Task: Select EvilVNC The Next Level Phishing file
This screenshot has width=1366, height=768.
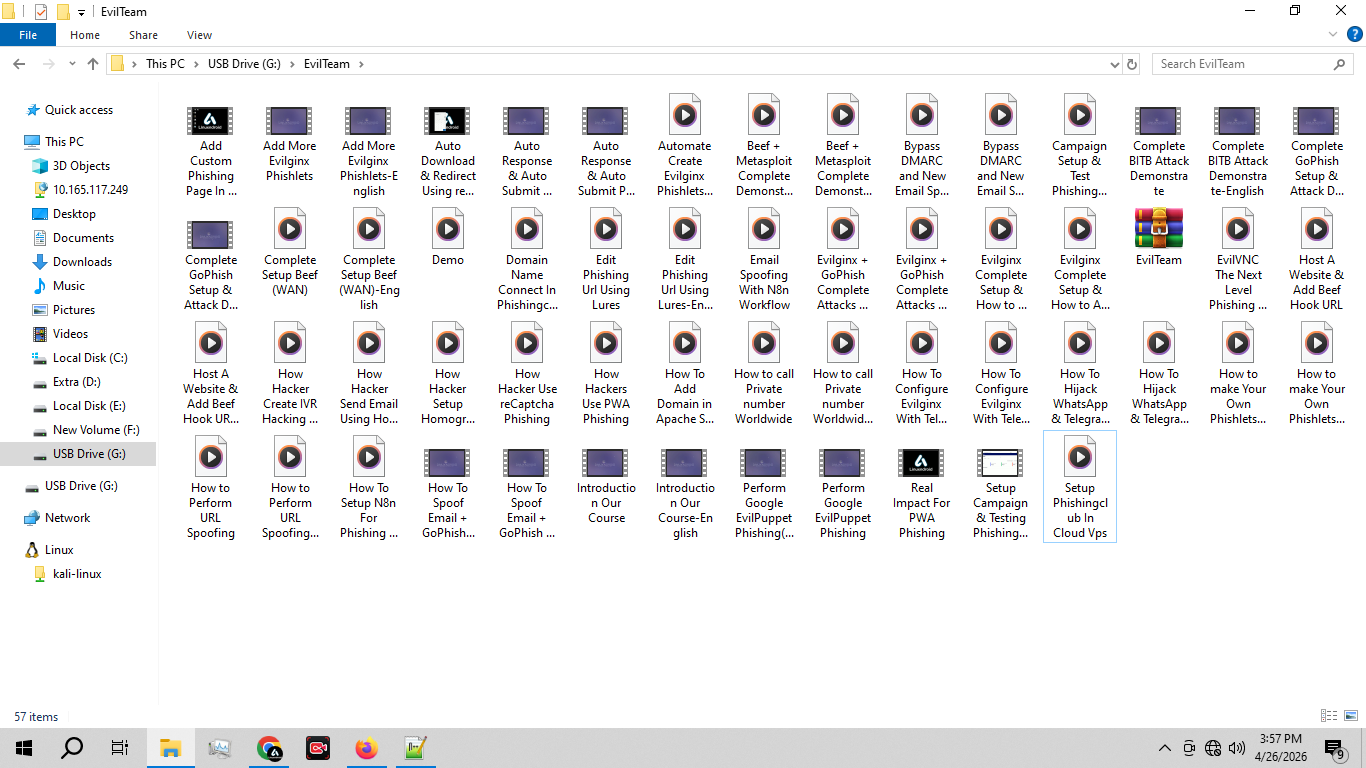Action: pyautogui.click(x=1238, y=260)
